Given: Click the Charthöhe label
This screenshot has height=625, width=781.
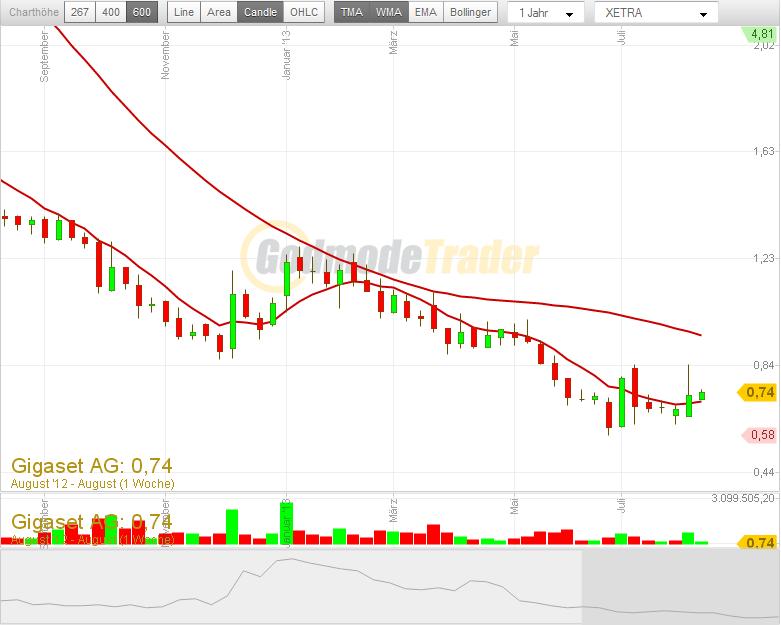Looking at the screenshot, I should (x=34, y=12).
